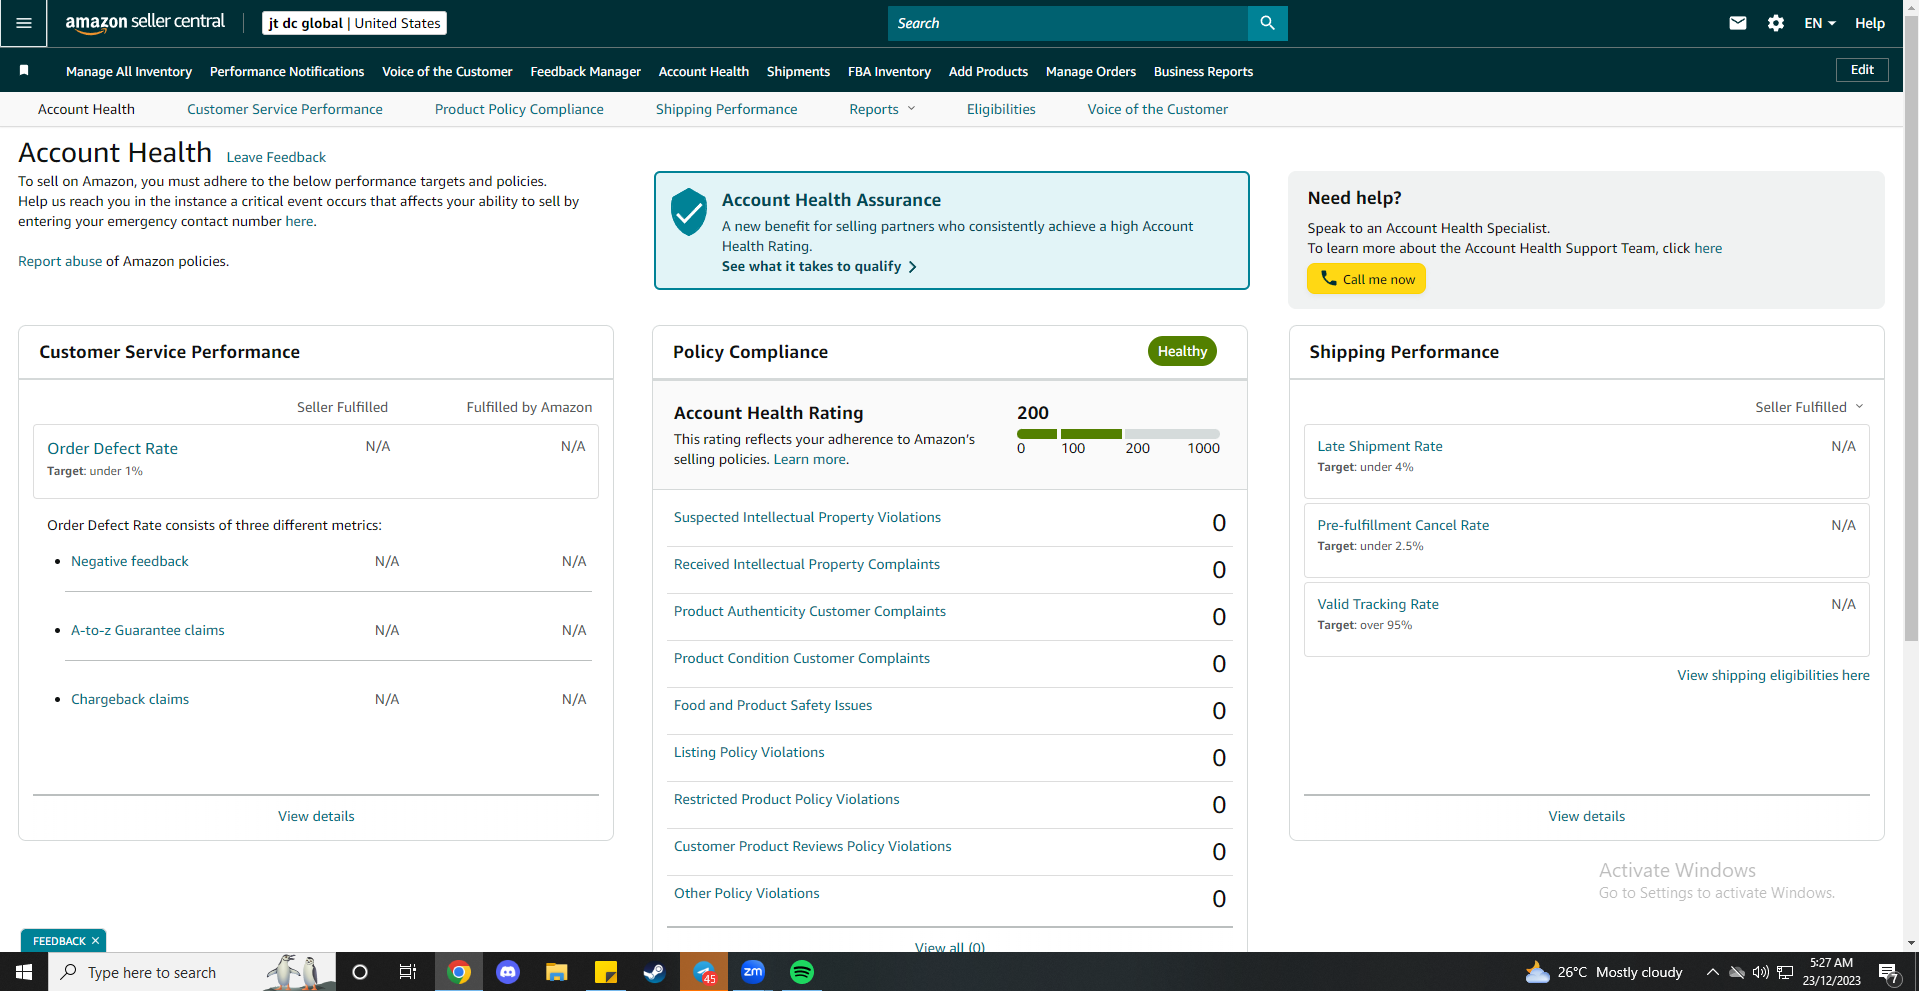Viewport: 1919px width, 991px height.
Task: Click View shipping eligibilities here link
Action: 1773,675
